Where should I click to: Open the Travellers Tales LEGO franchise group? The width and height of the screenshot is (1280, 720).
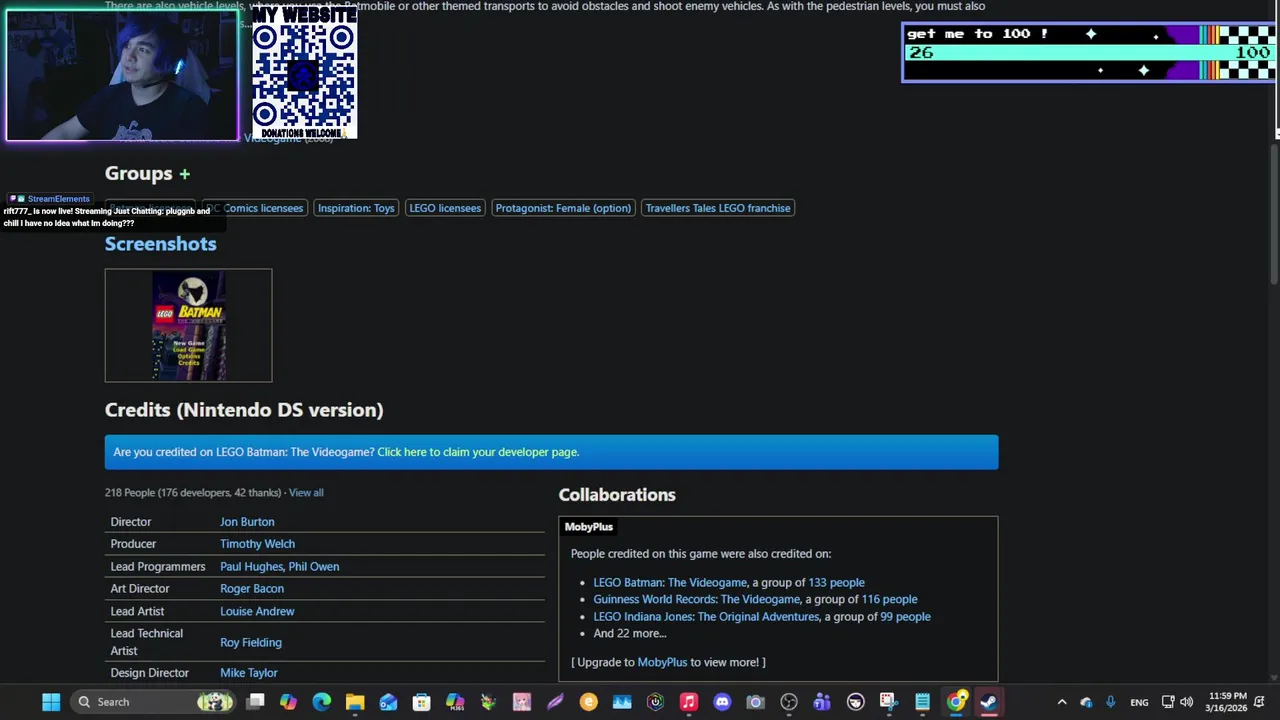point(718,208)
